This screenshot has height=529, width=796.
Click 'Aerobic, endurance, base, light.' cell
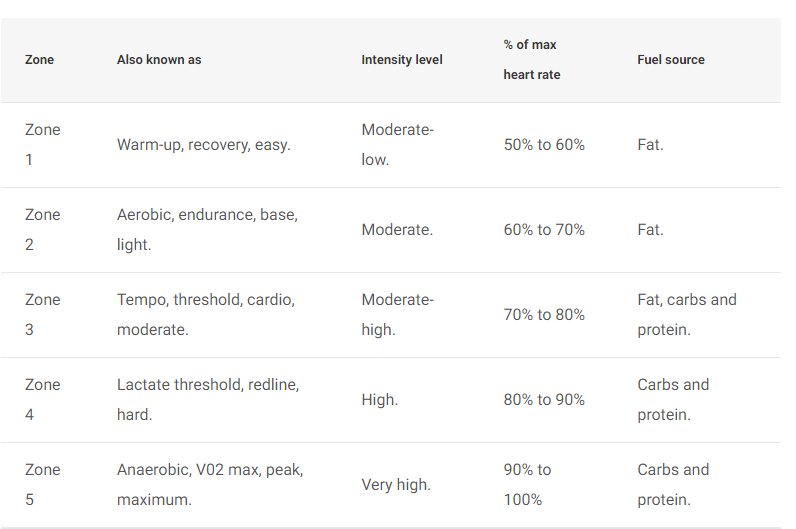click(x=207, y=229)
